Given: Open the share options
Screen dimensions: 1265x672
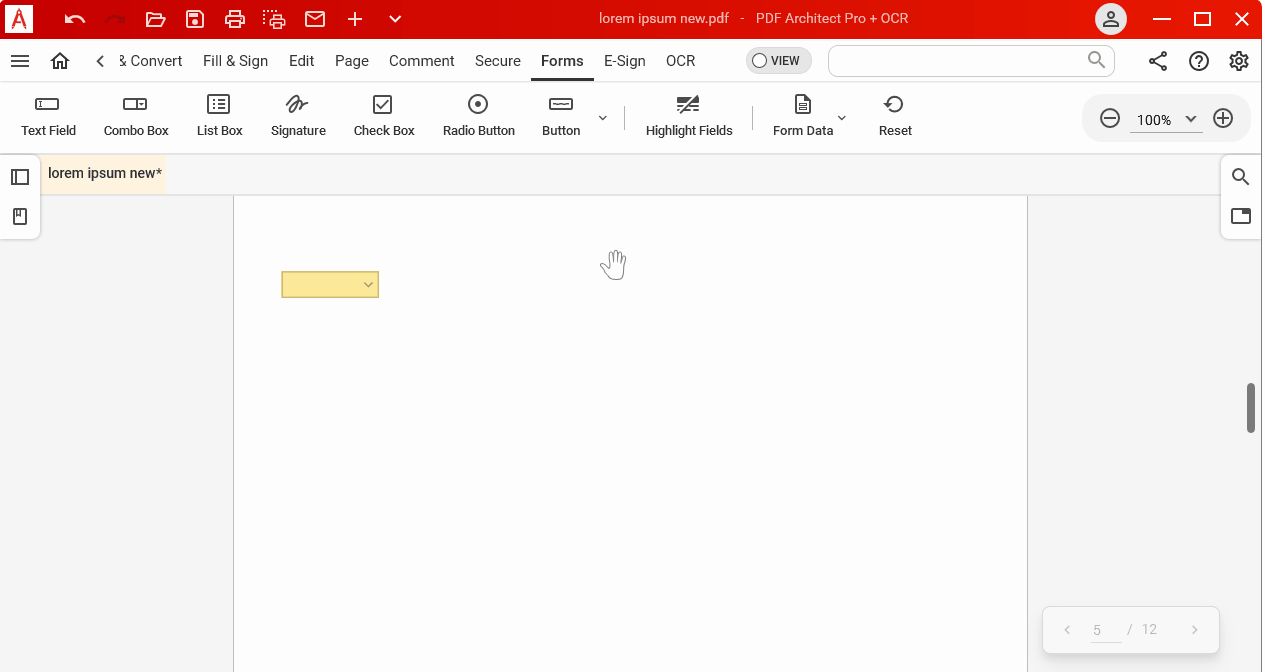Looking at the screenshot, I should pyautogui.click(x=1157, y=61).
